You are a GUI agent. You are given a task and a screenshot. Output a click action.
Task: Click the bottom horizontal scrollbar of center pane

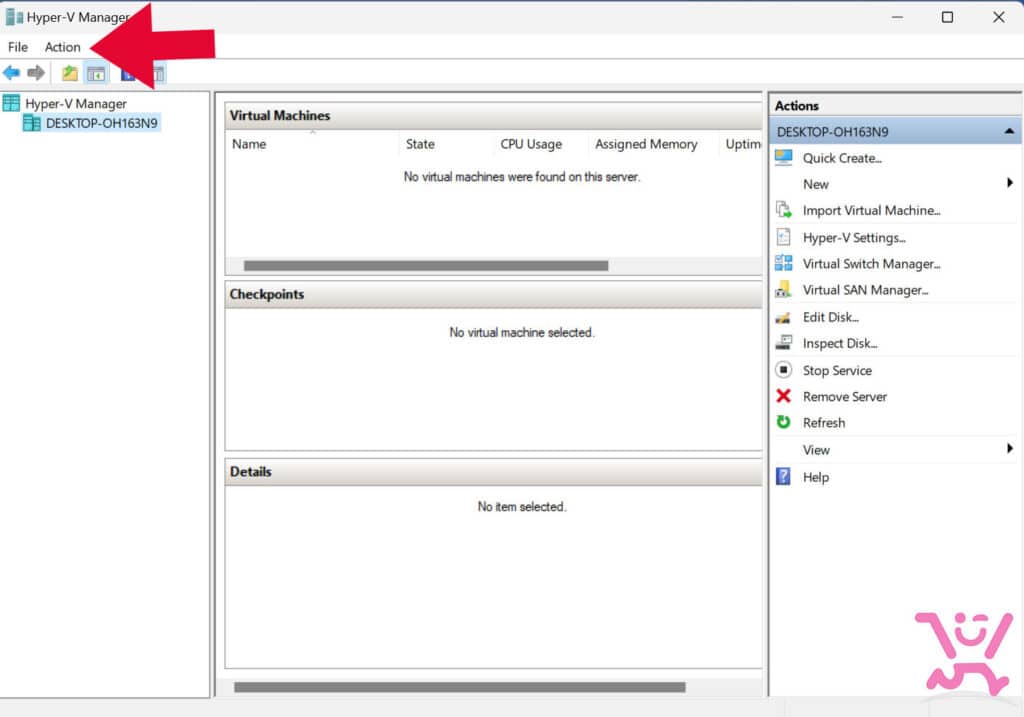460,687
